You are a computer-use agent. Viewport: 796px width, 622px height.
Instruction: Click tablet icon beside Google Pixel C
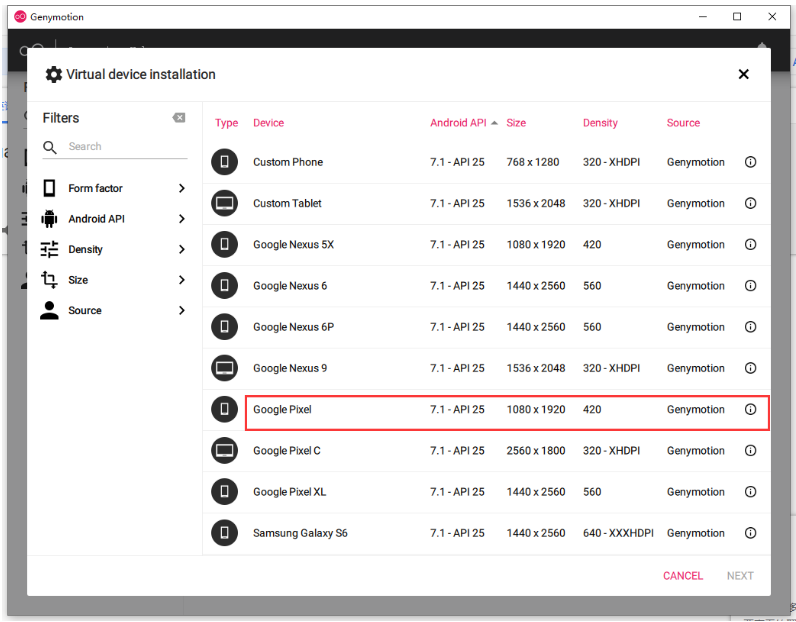[x=224, y=450]
